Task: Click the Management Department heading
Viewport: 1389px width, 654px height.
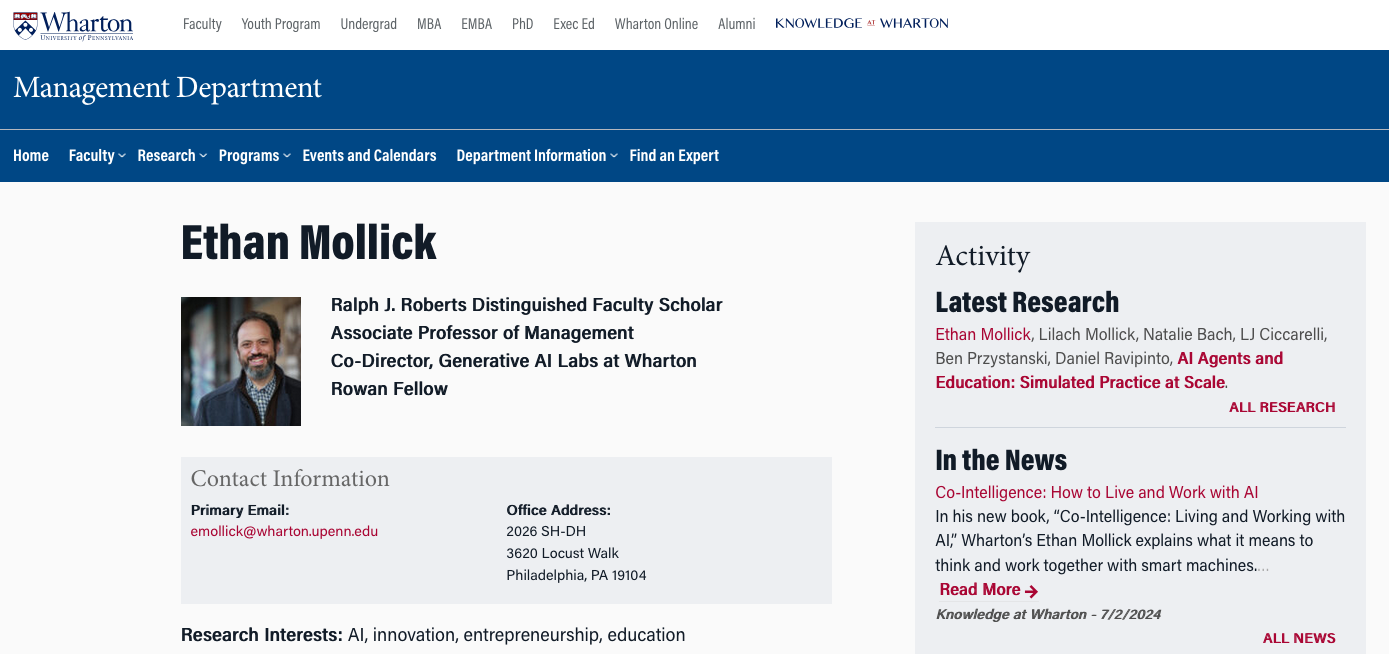Action: [168, 88]
